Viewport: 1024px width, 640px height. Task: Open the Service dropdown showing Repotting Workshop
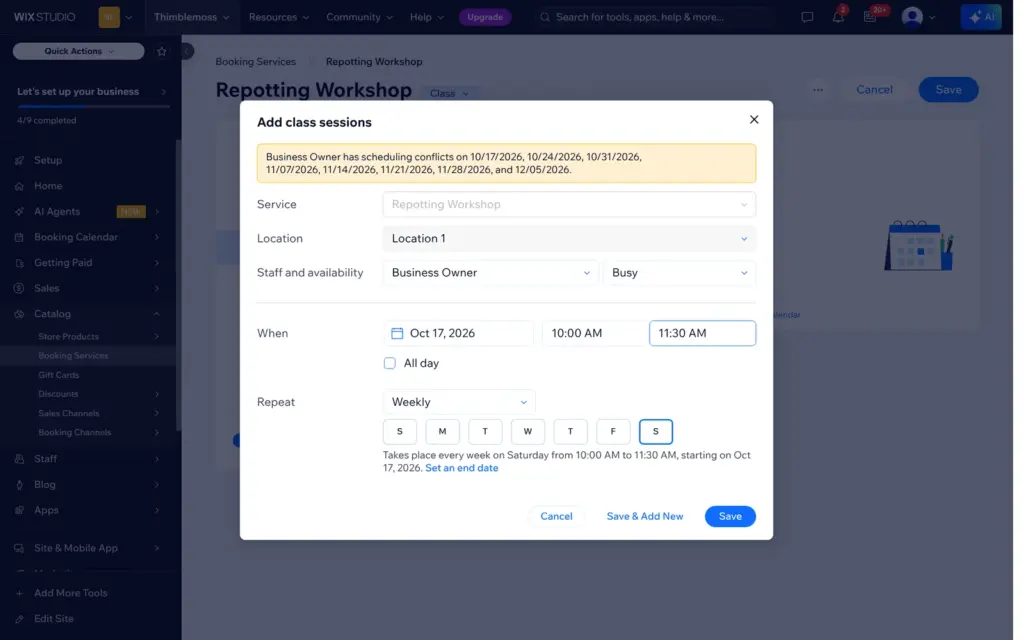[x=569, y=204]
